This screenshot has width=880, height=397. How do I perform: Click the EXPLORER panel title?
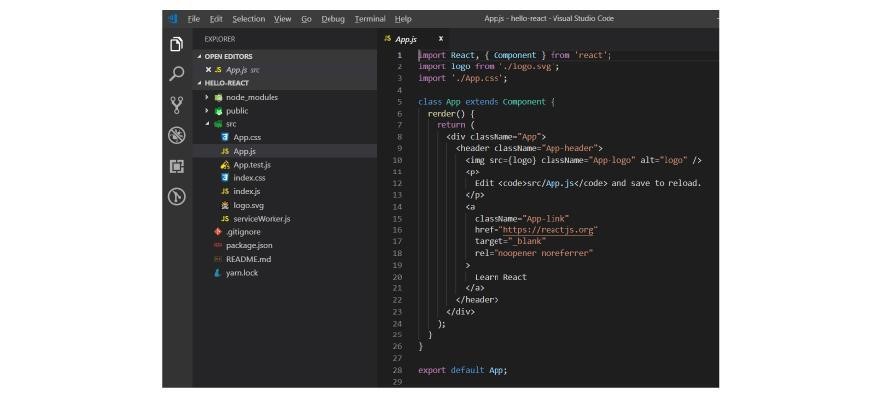click(219, 39)
